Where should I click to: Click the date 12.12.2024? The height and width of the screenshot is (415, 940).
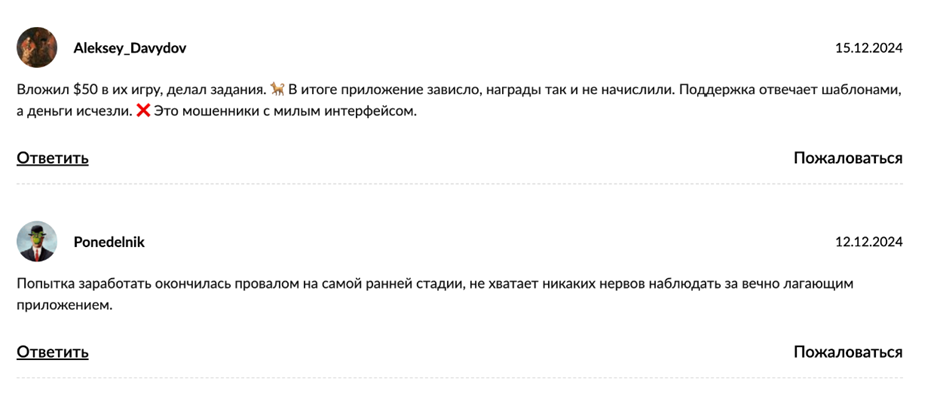pyautogui.click(x=868, y=242)
